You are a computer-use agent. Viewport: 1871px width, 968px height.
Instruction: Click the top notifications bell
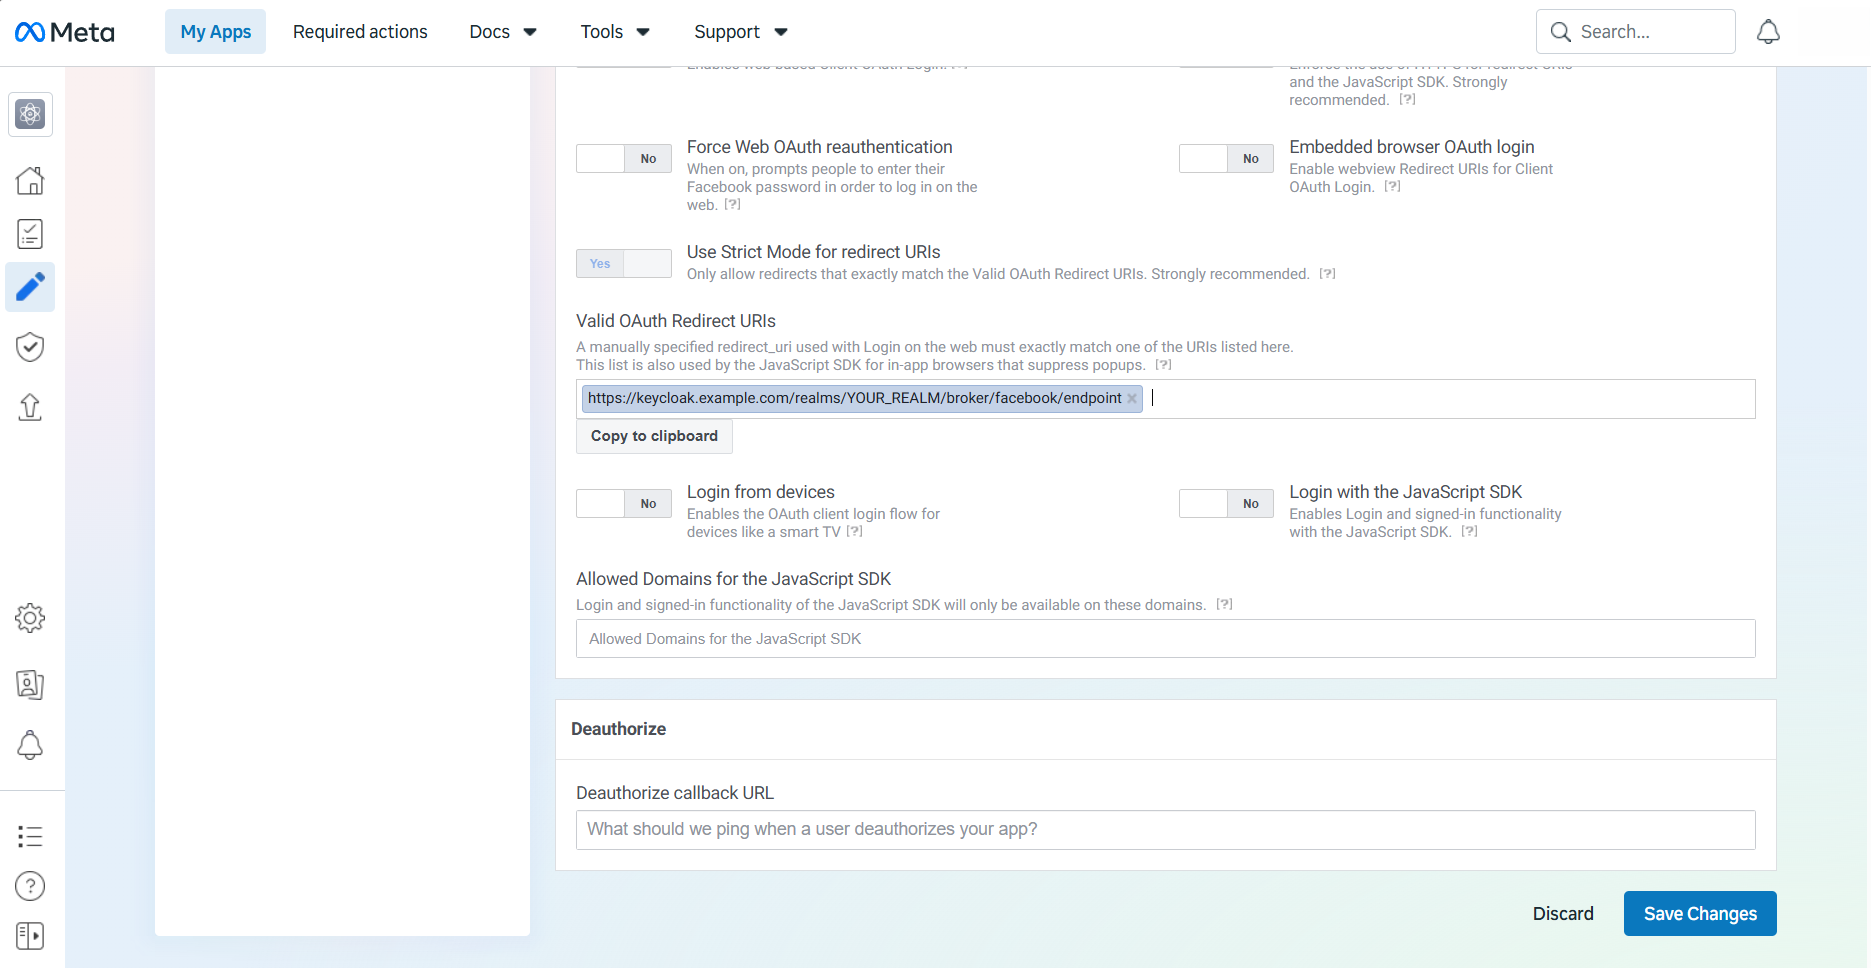[1768, 32]
